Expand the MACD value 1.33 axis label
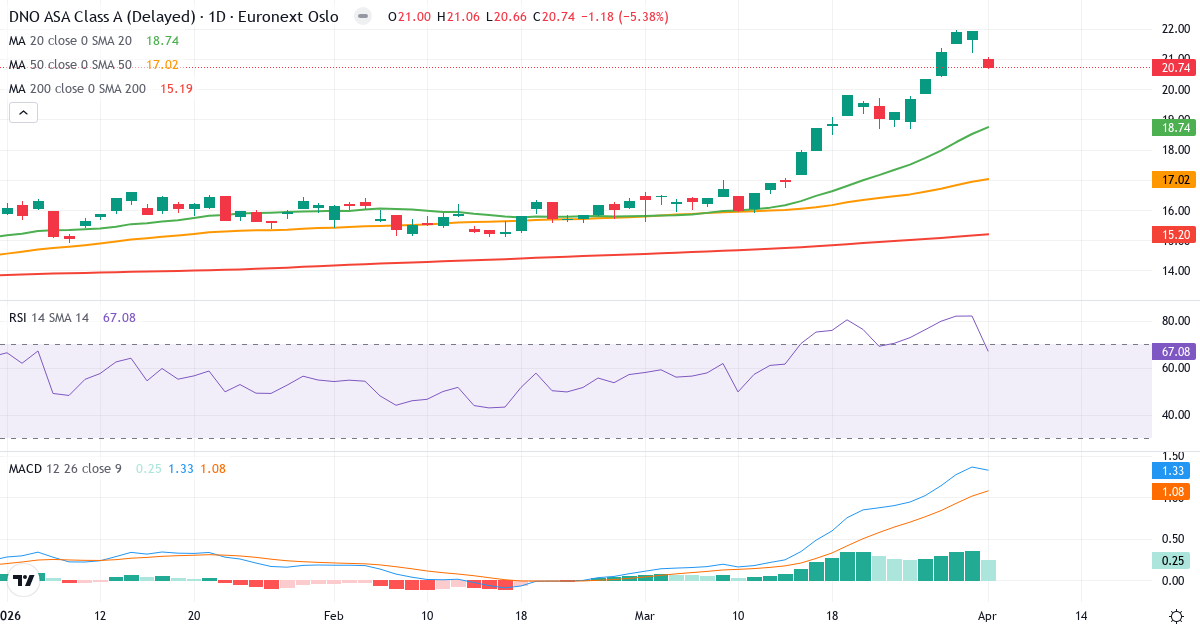Screen dimensions: 1200x630 (1172, 470)
